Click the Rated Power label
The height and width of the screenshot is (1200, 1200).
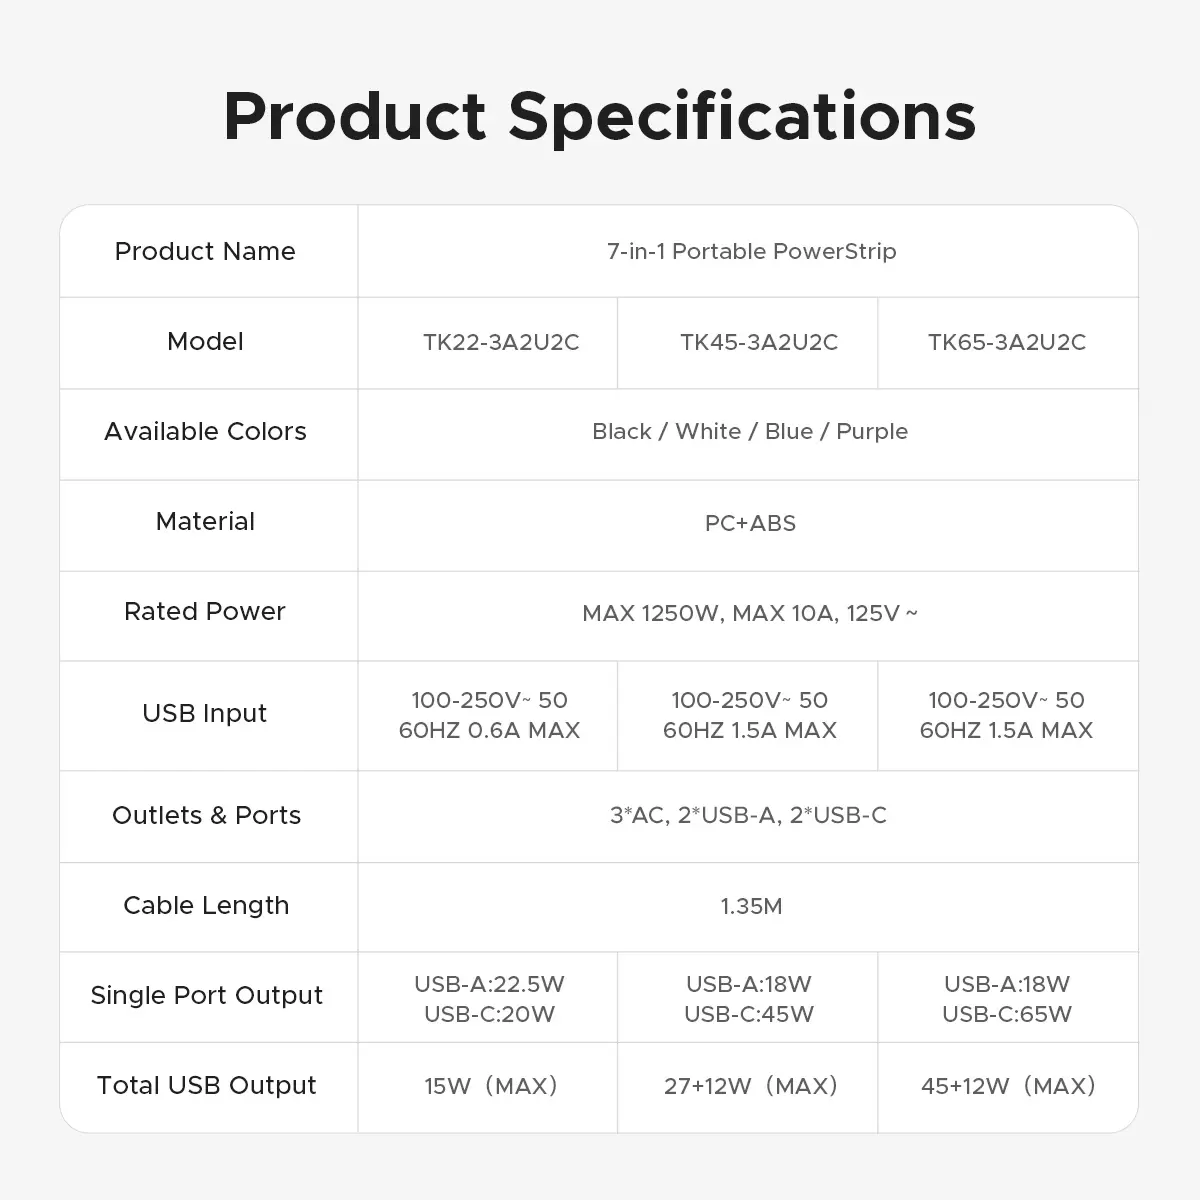[x=205, y=611]
